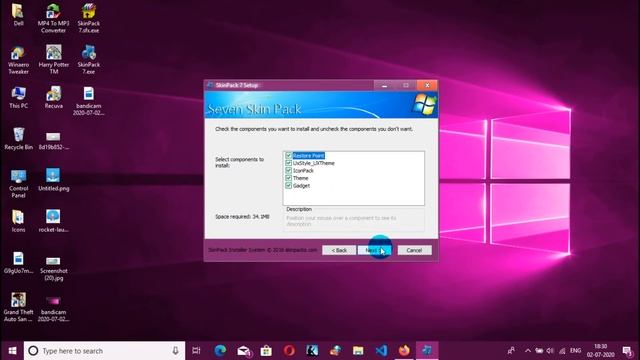Open Recuva desktop shortcut
Viewport: 640px width, 360px height.
[53, 98]
